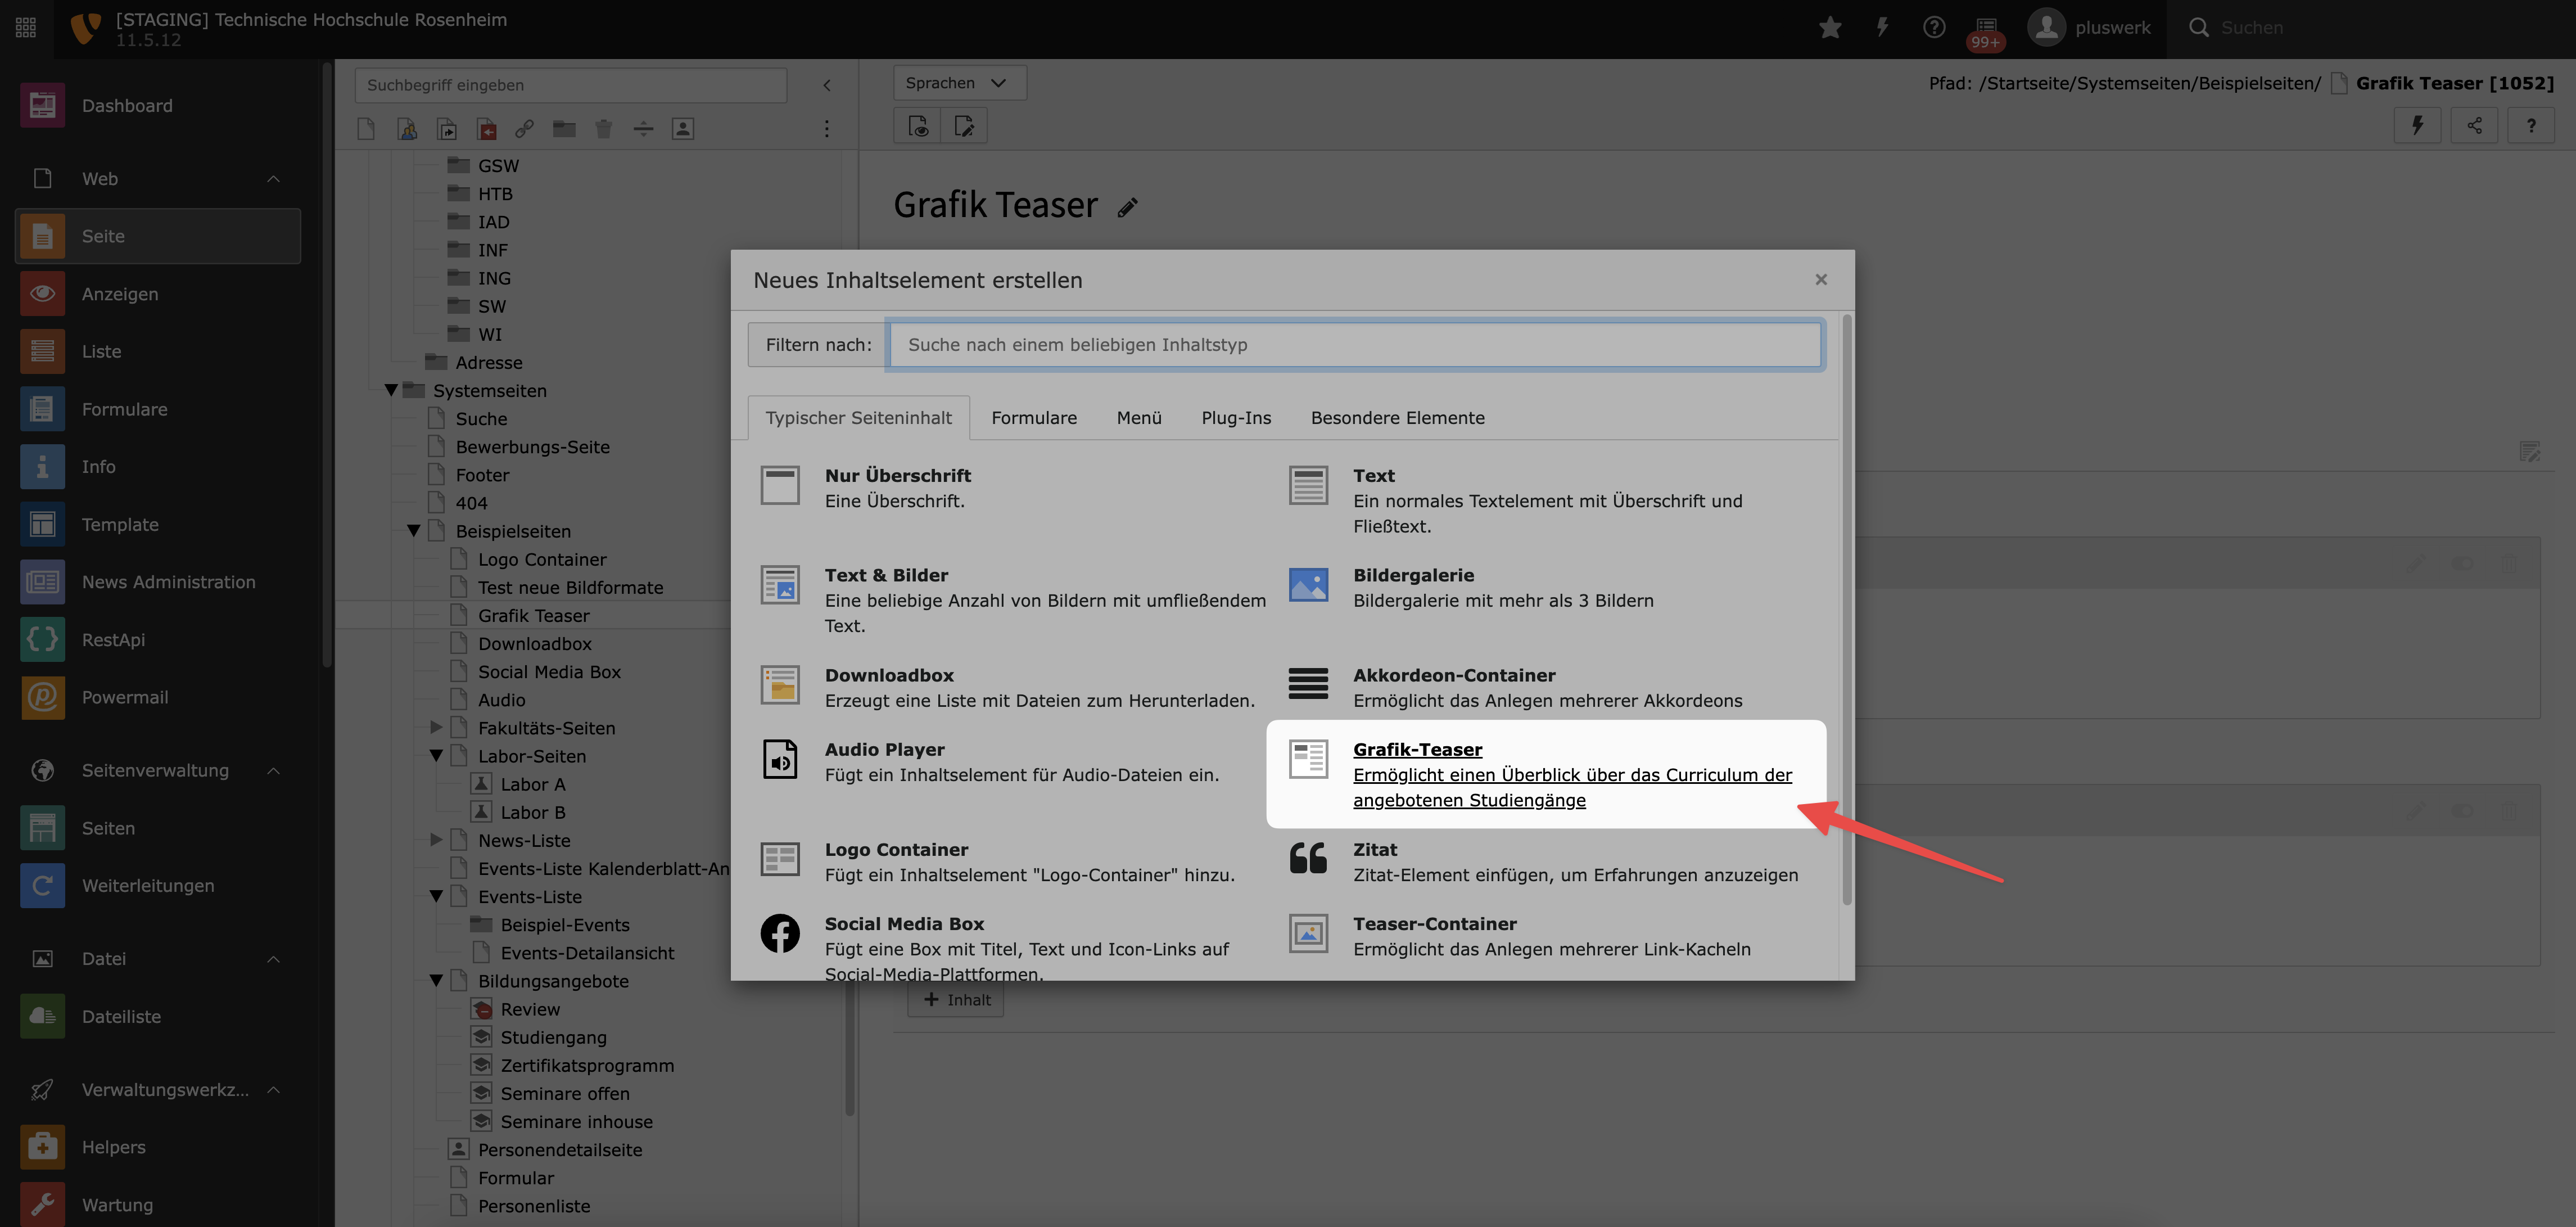2576x1227 pixels.
Task: Click the content type filter search field
Action: [x=1355, y=345]
